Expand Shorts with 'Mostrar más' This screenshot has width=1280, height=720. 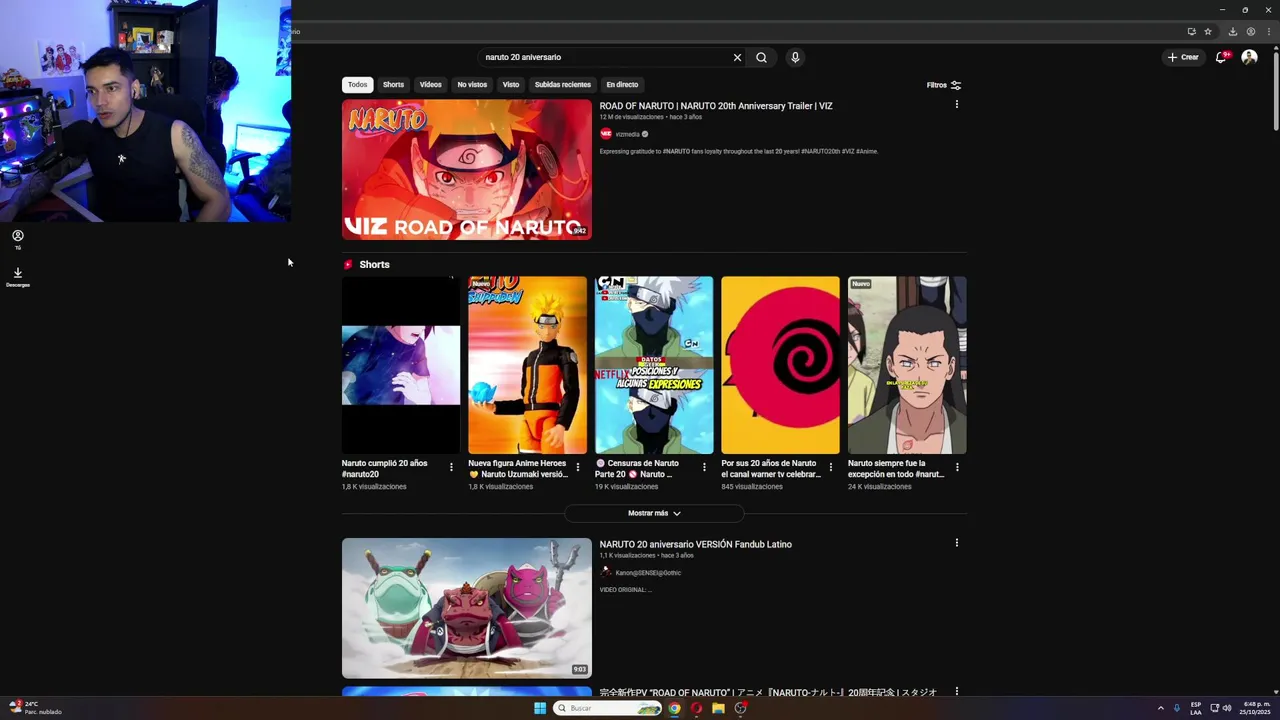tap(654, 513)
